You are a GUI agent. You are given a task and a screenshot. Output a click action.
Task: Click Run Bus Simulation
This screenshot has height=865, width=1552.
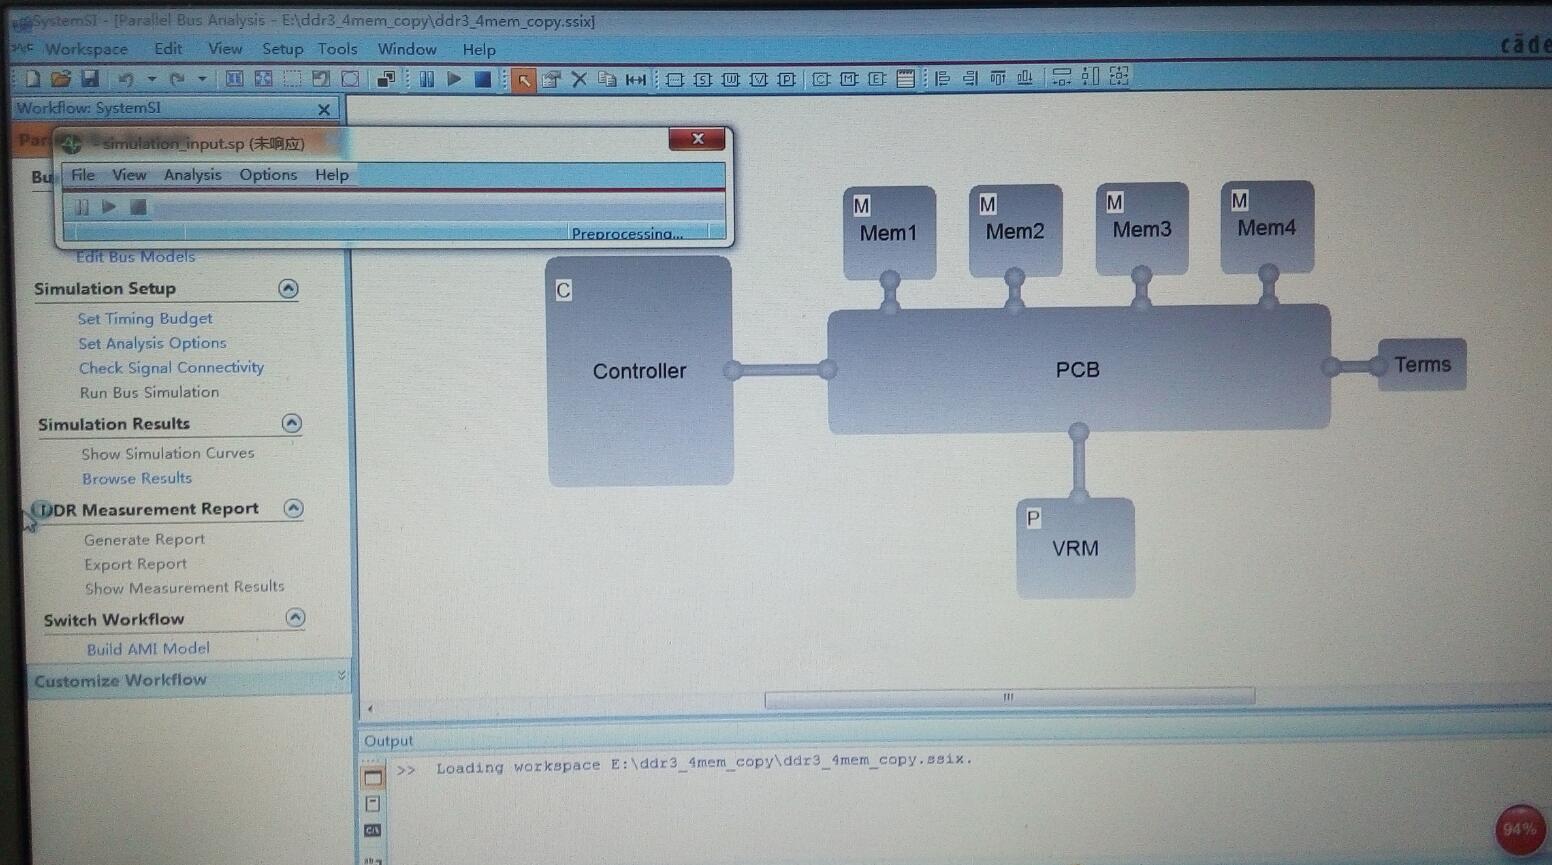coord(149,392)
